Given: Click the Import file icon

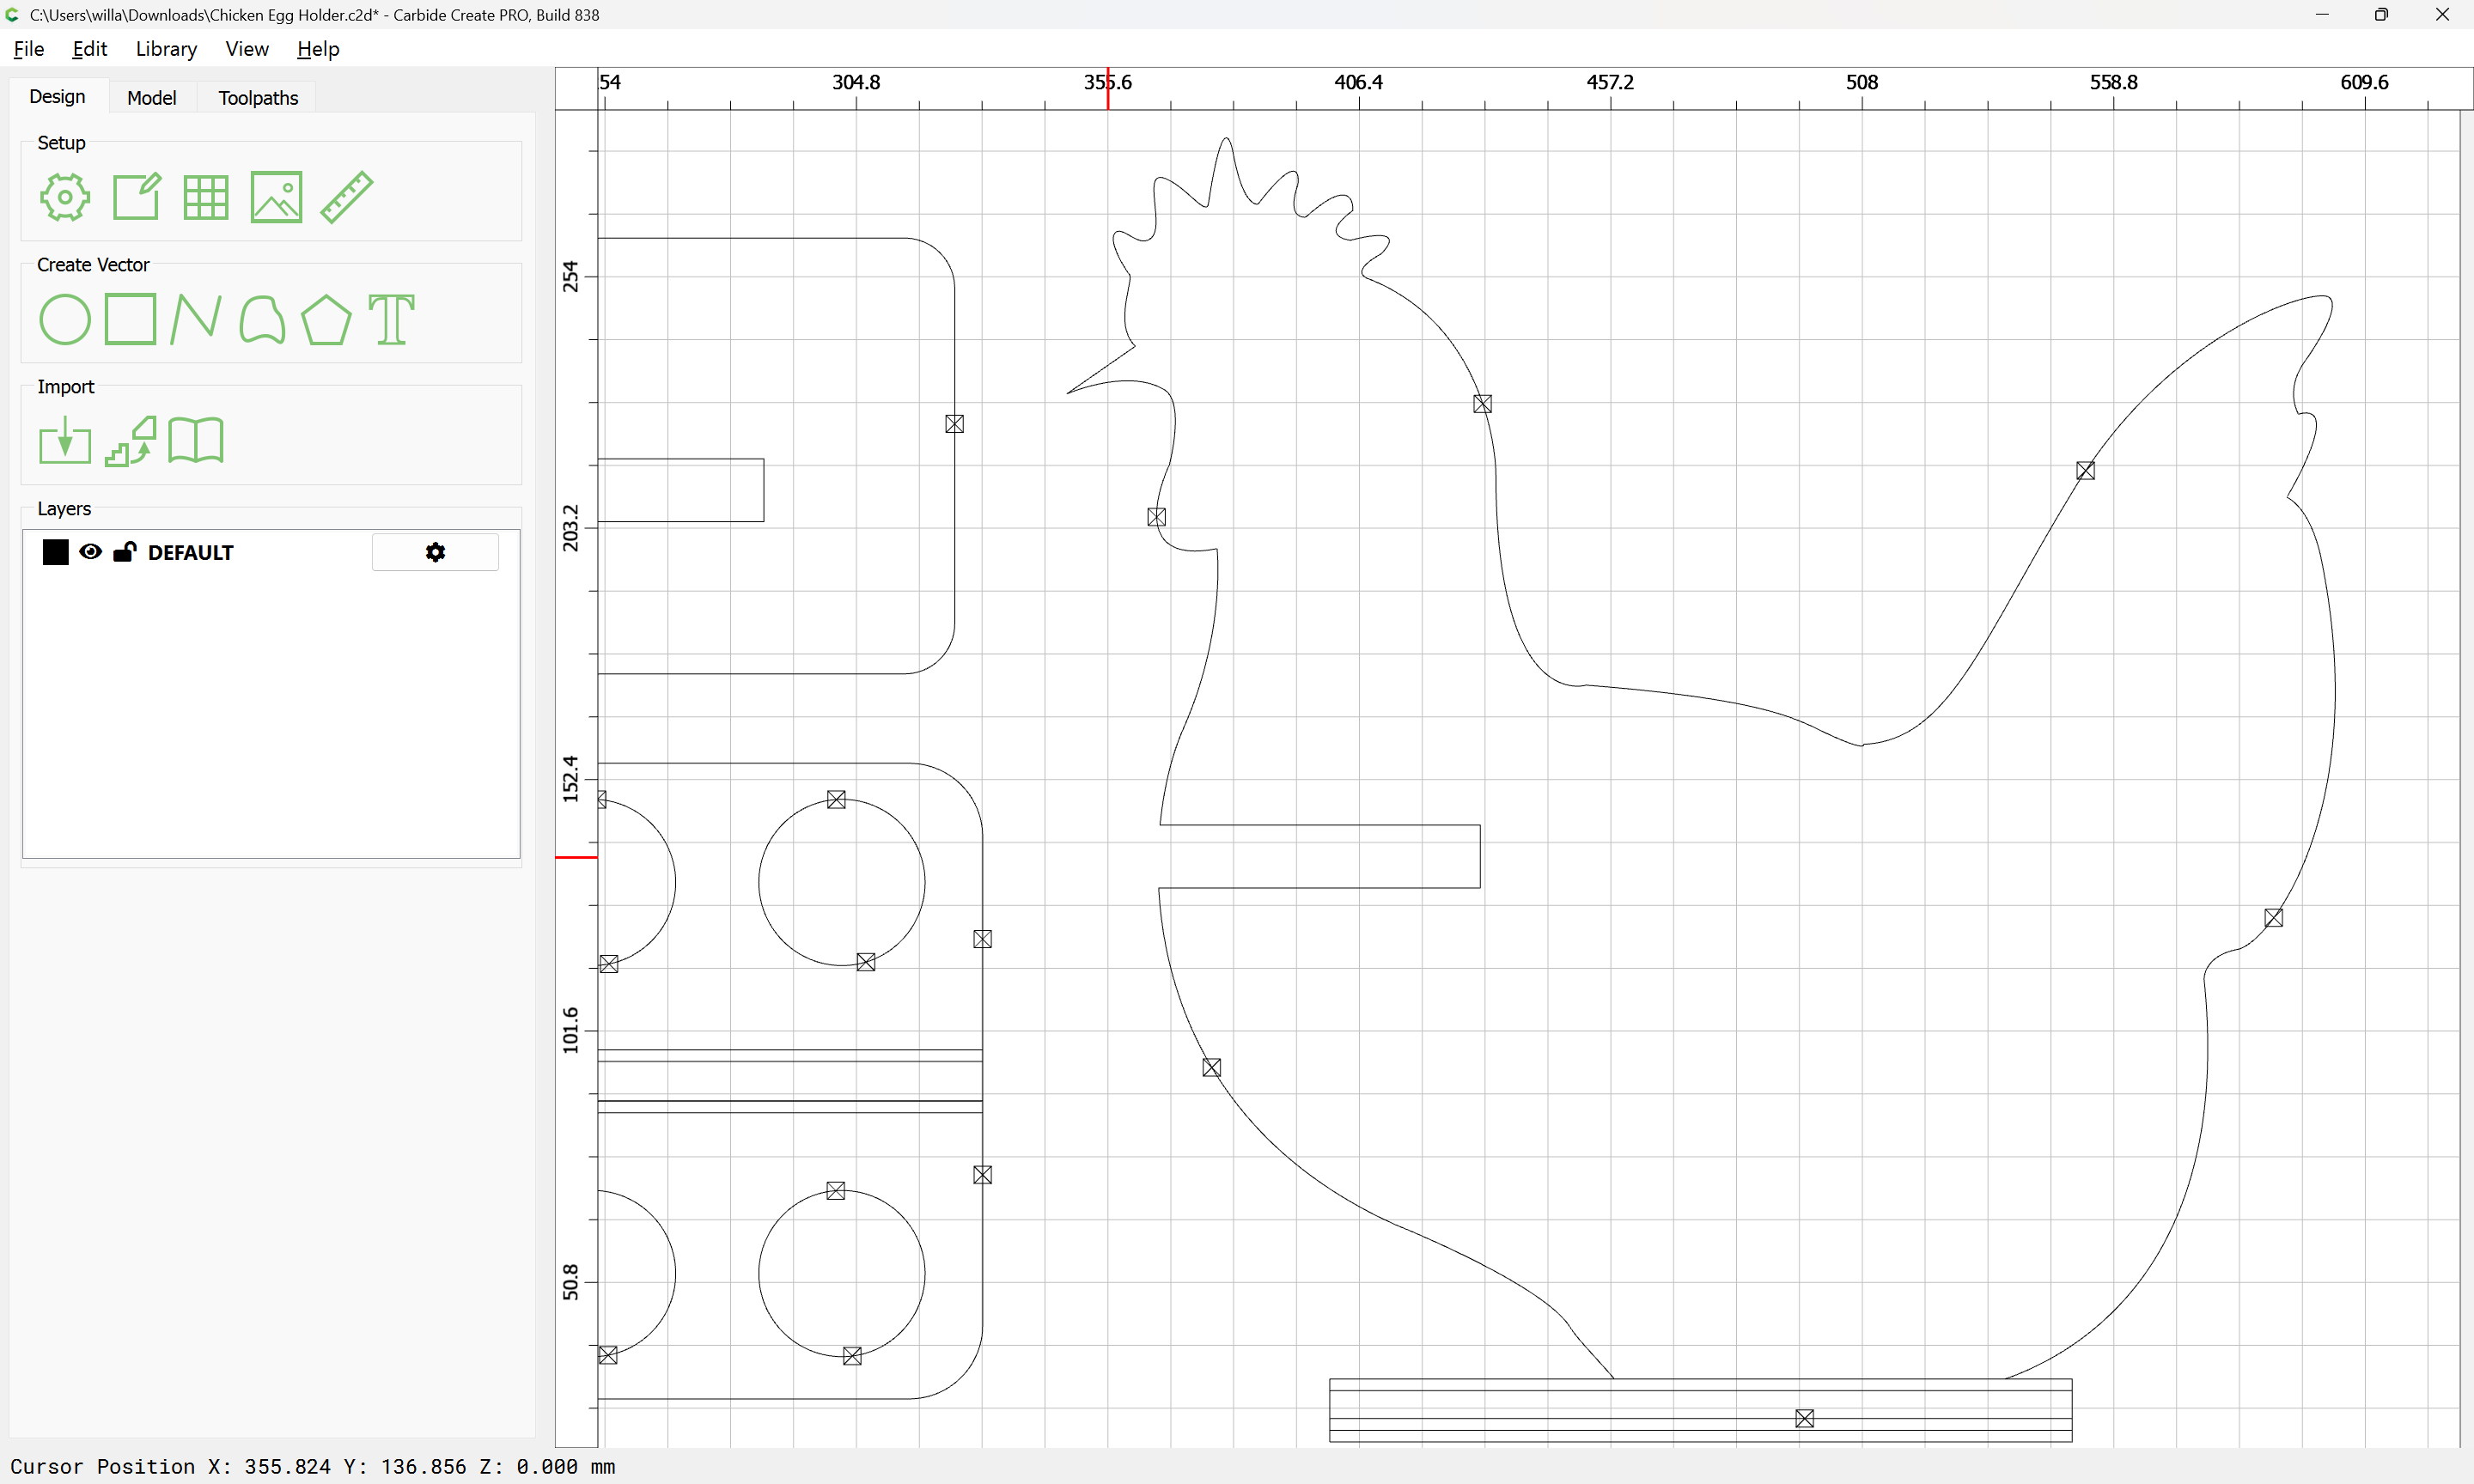Looking at the screenshot, I should tap(65, 441).
